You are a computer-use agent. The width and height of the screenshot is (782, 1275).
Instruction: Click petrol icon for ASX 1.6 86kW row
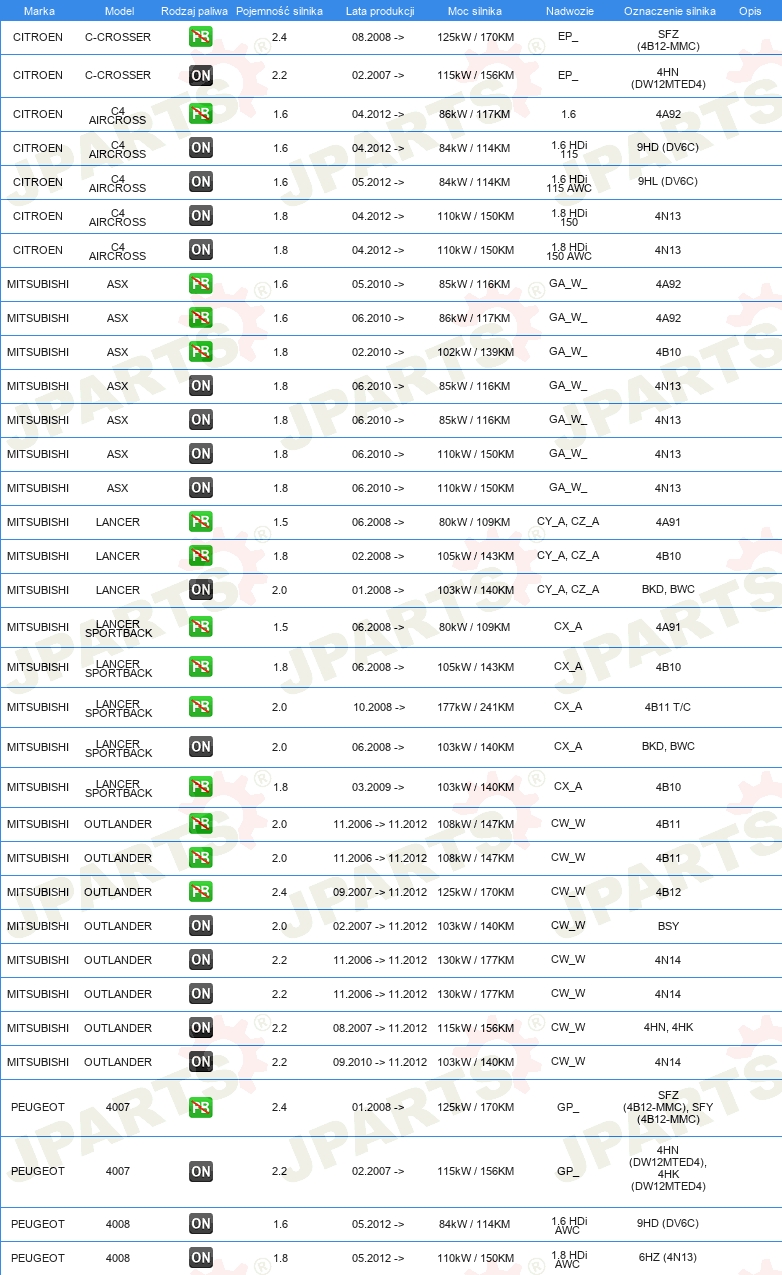[201, 318]
